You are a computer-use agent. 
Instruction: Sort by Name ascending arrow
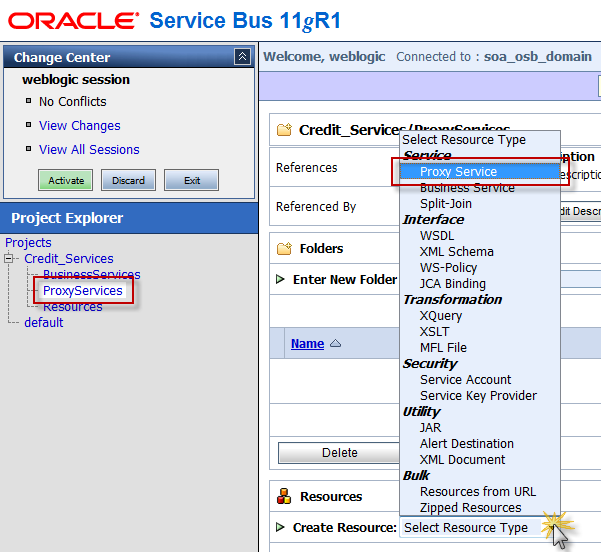coord(335,343)
